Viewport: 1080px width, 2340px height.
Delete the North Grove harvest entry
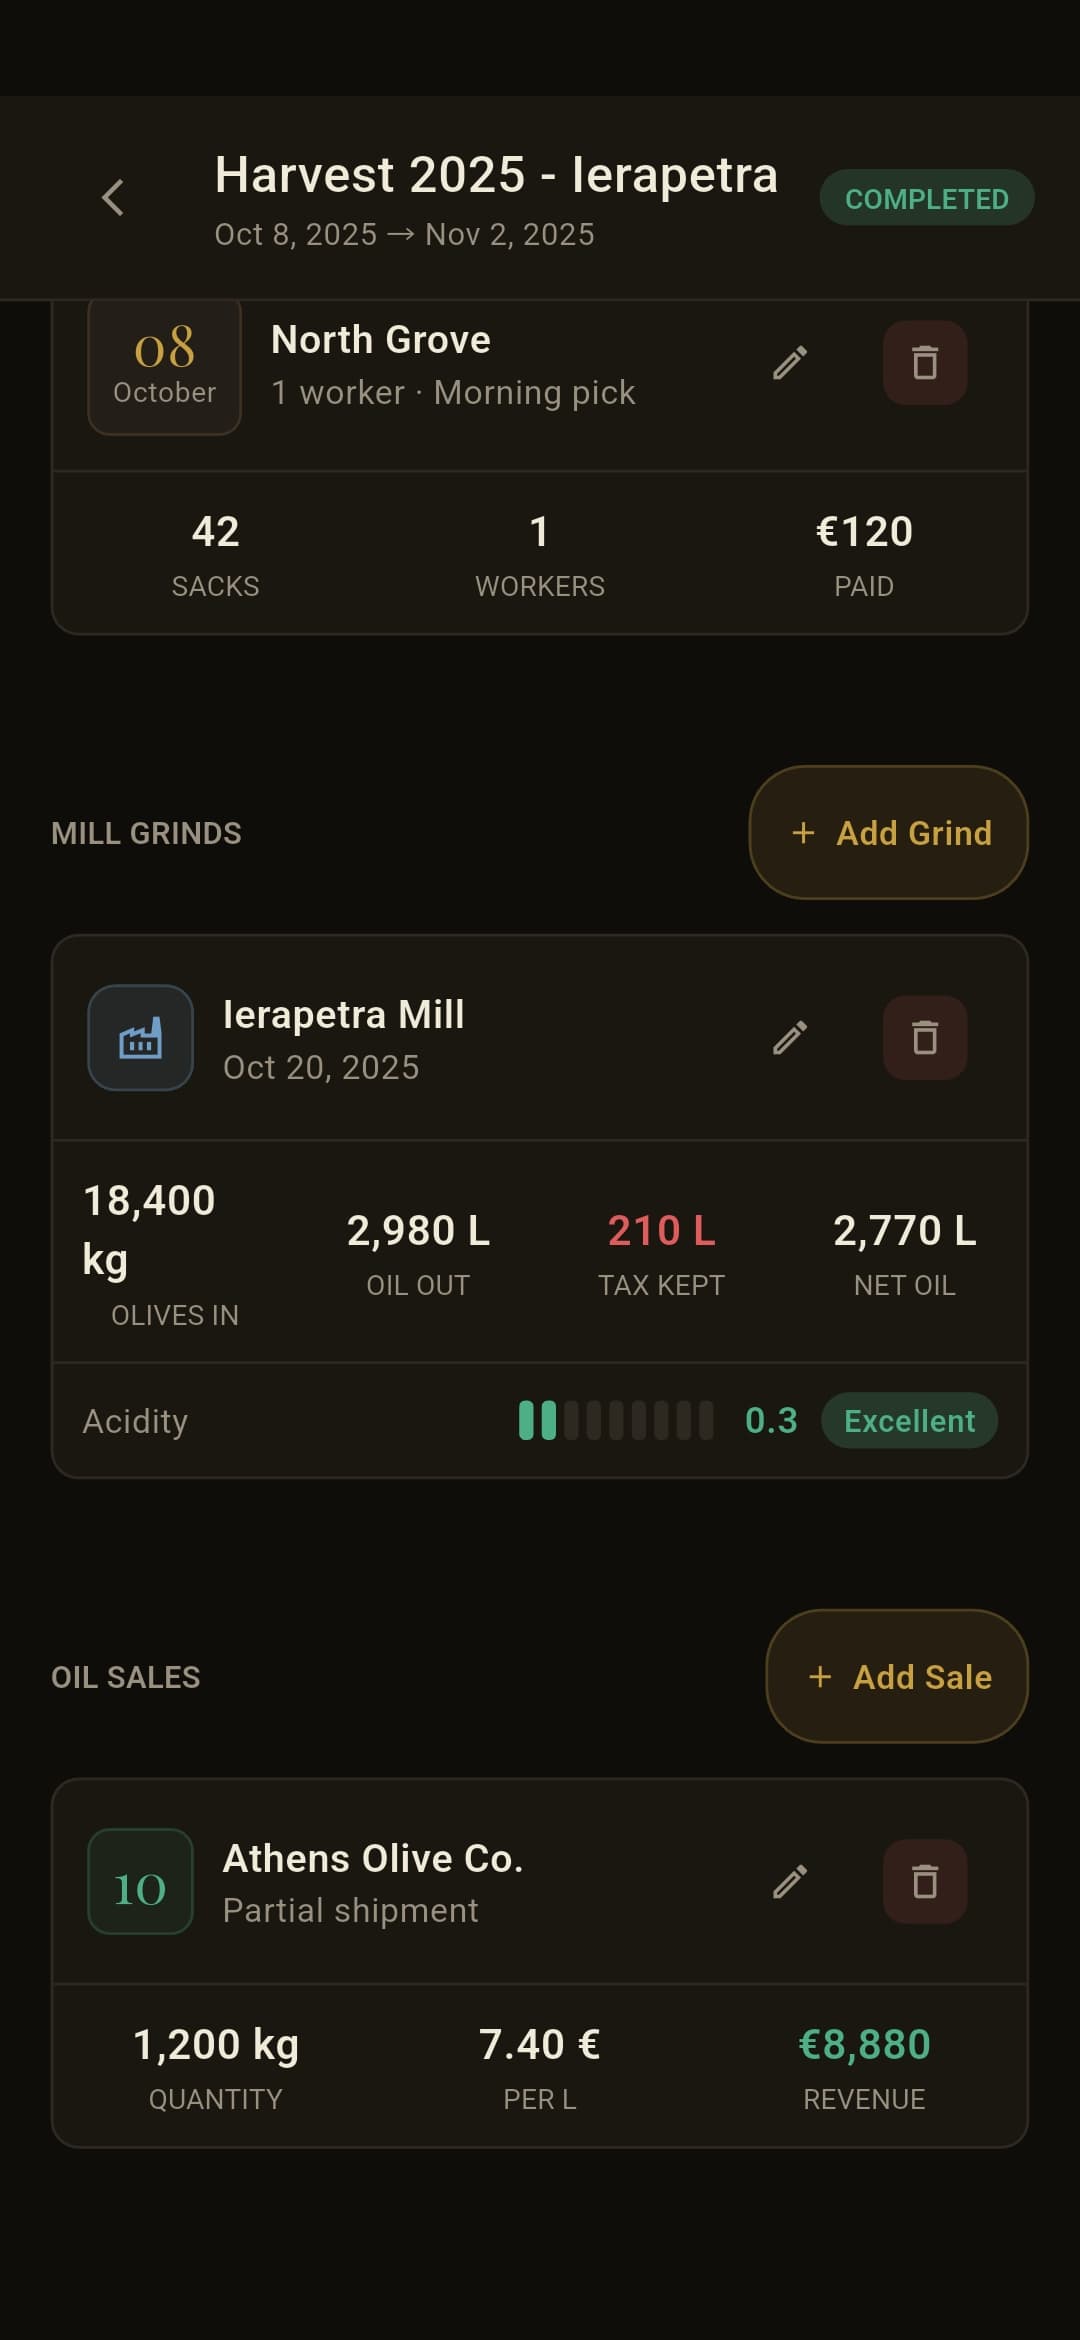[925, 363]
